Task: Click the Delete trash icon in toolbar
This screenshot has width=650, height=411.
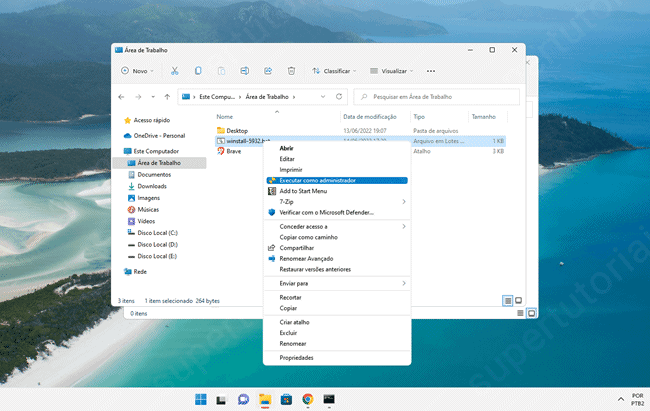Action: click(x=291, y=71)
